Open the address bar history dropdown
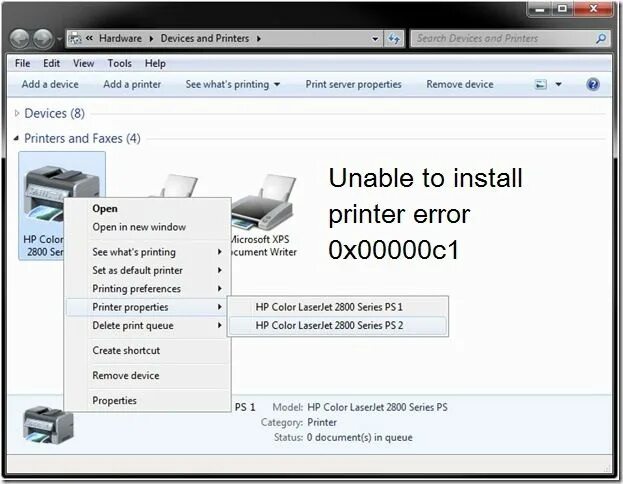 pyautogui.click(x=375, y=39)
